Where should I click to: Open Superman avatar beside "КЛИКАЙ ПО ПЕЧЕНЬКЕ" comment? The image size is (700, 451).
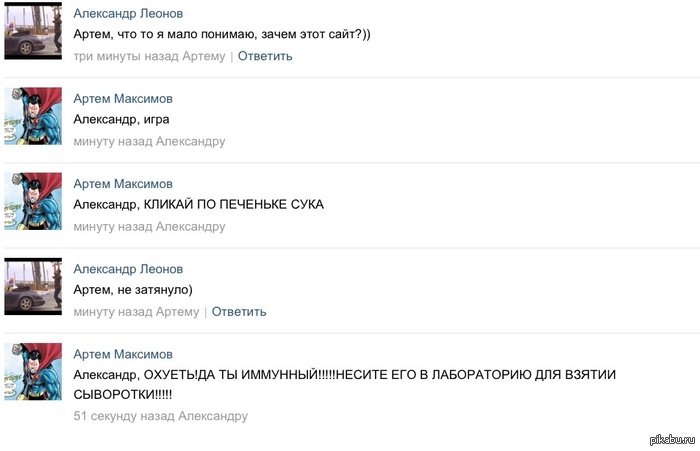tap(33, 201)
